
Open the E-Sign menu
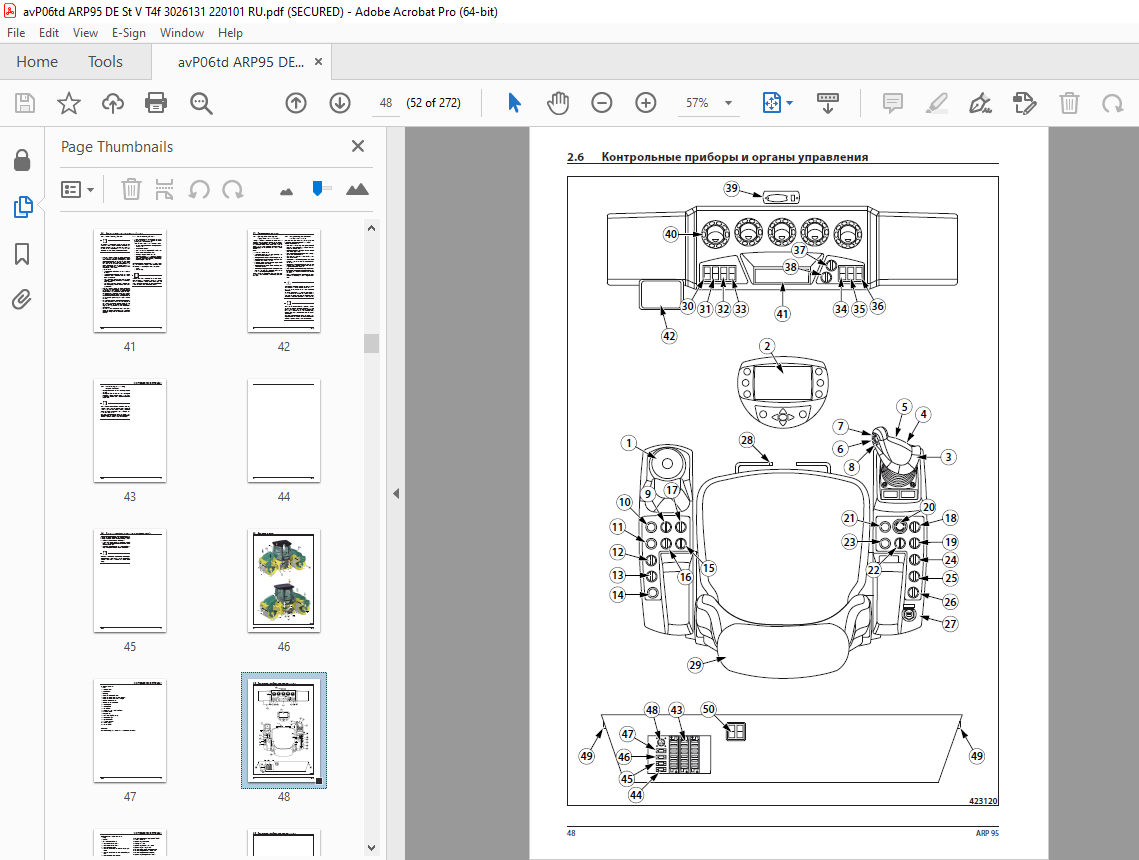coord(129,33)
